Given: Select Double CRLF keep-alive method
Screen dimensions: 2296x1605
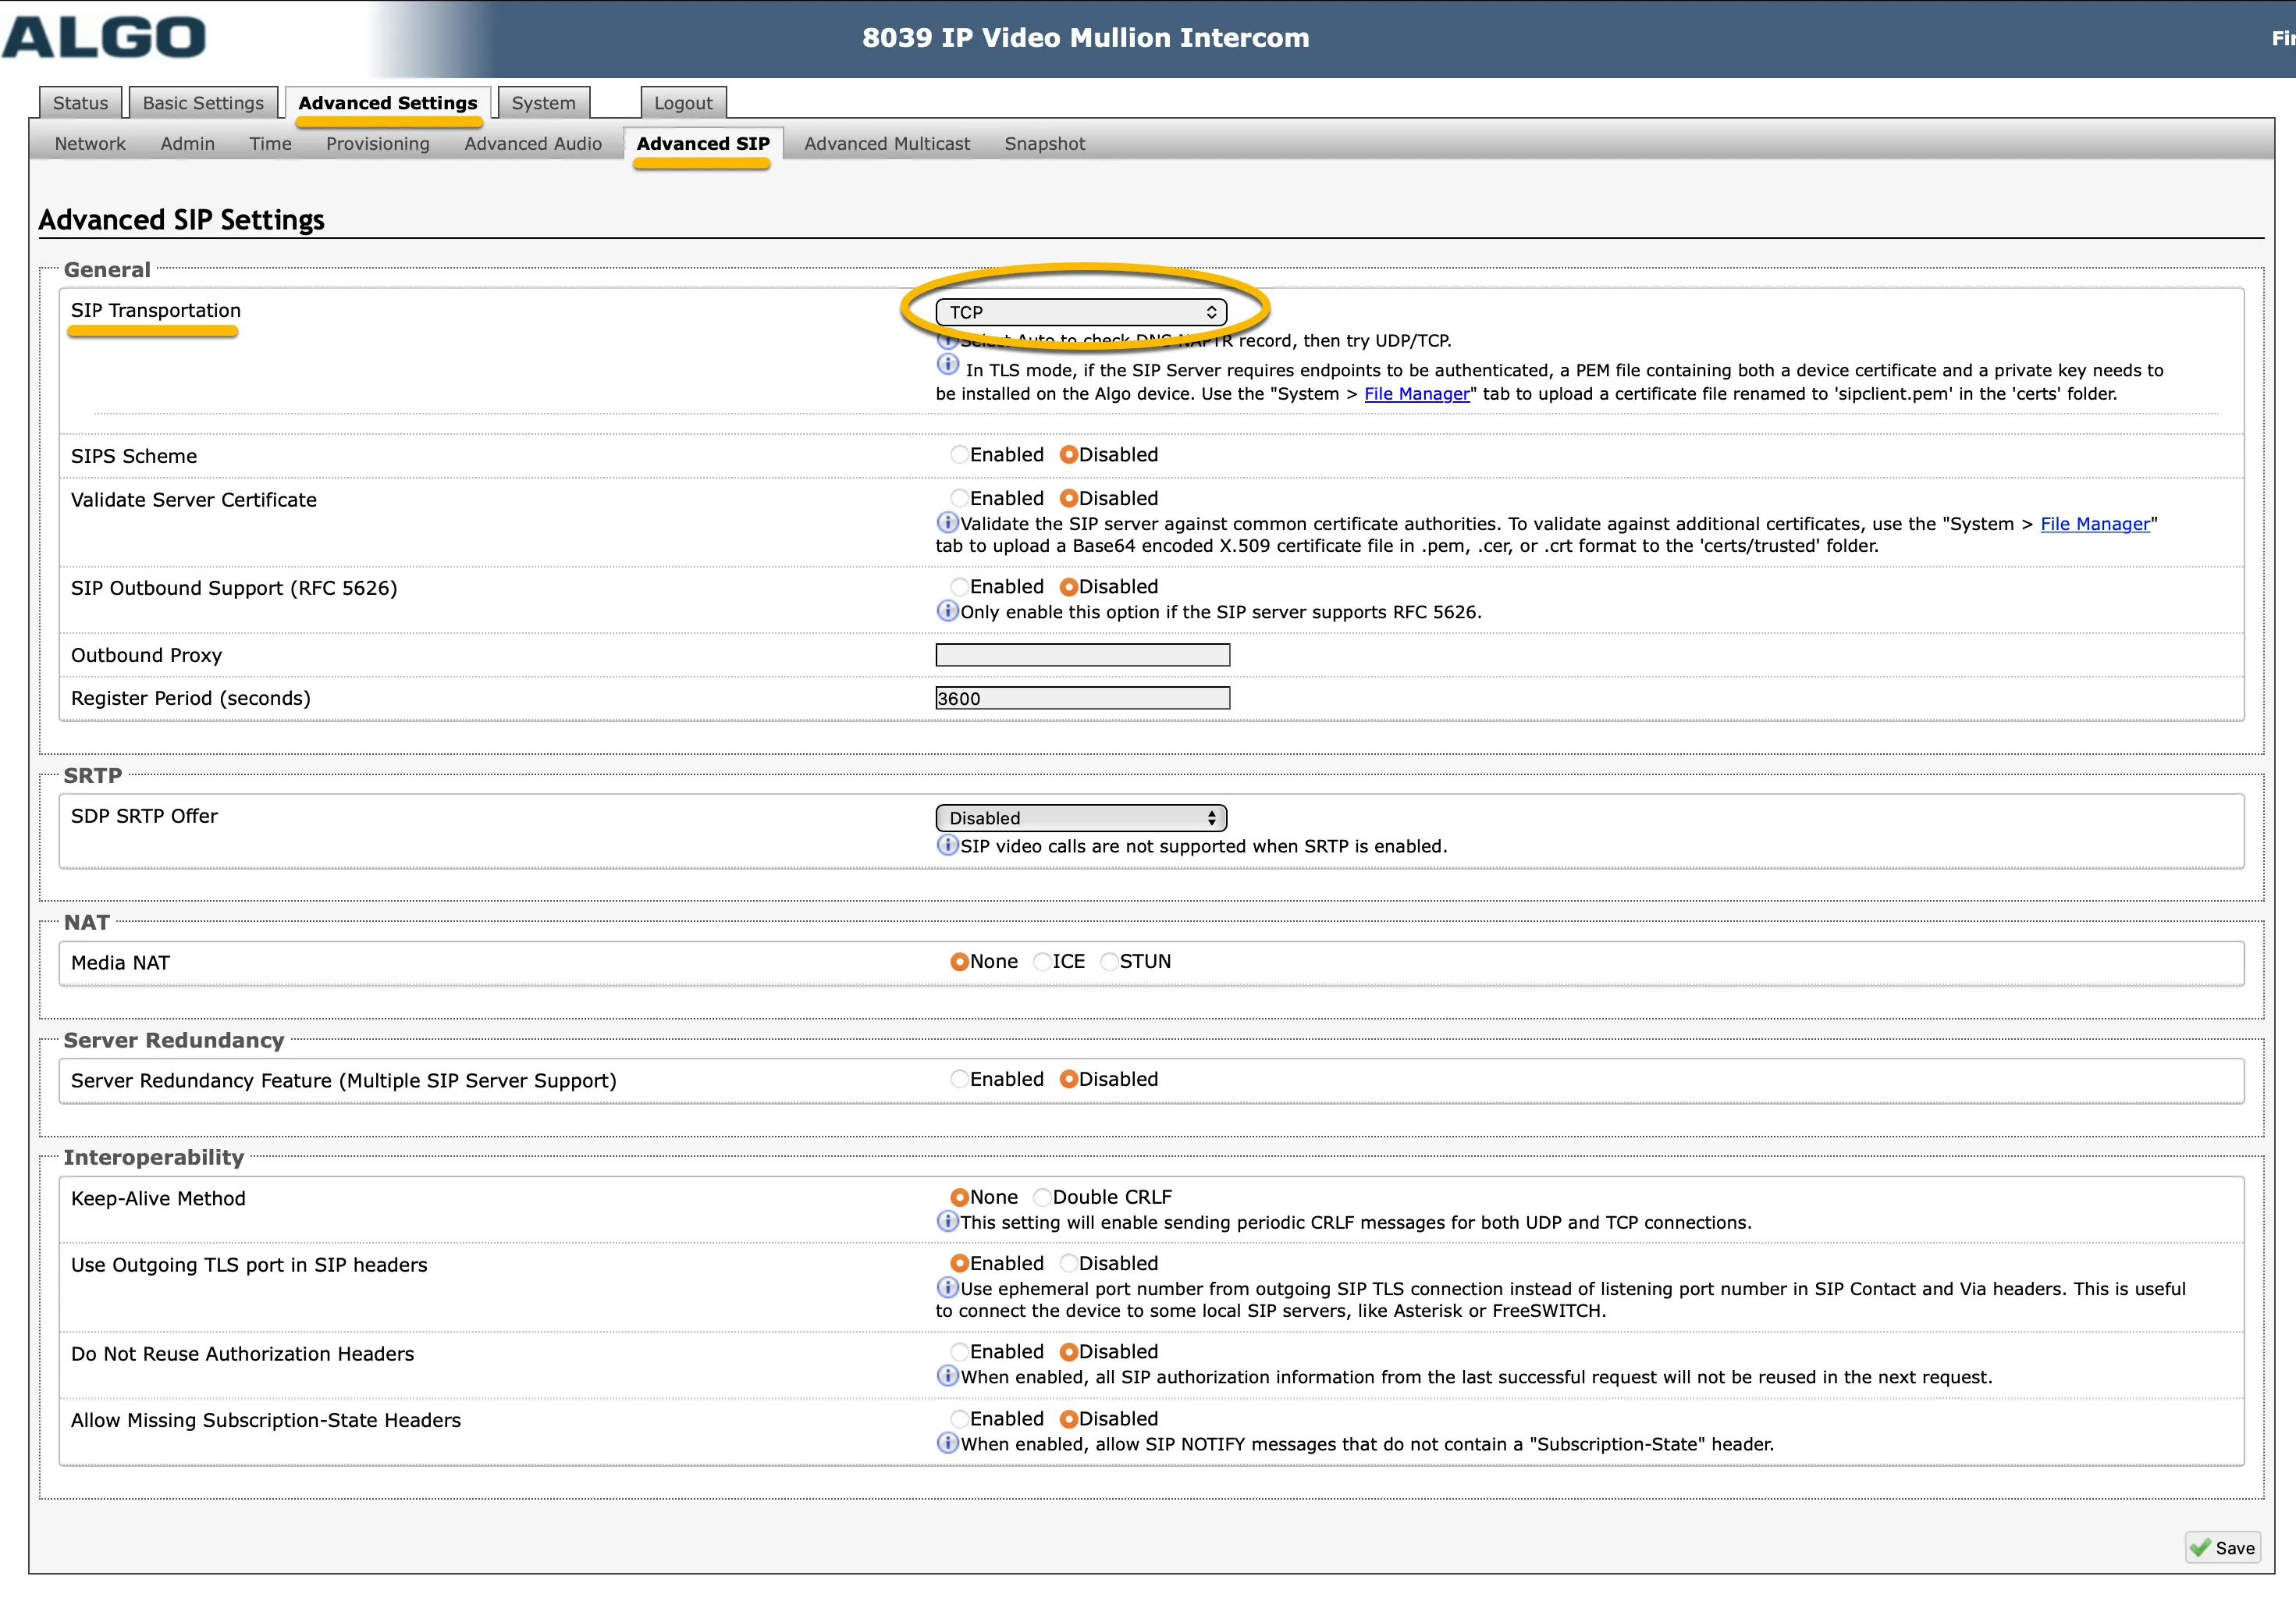Looking at the screenshot, I should tap(1042, 1197).
